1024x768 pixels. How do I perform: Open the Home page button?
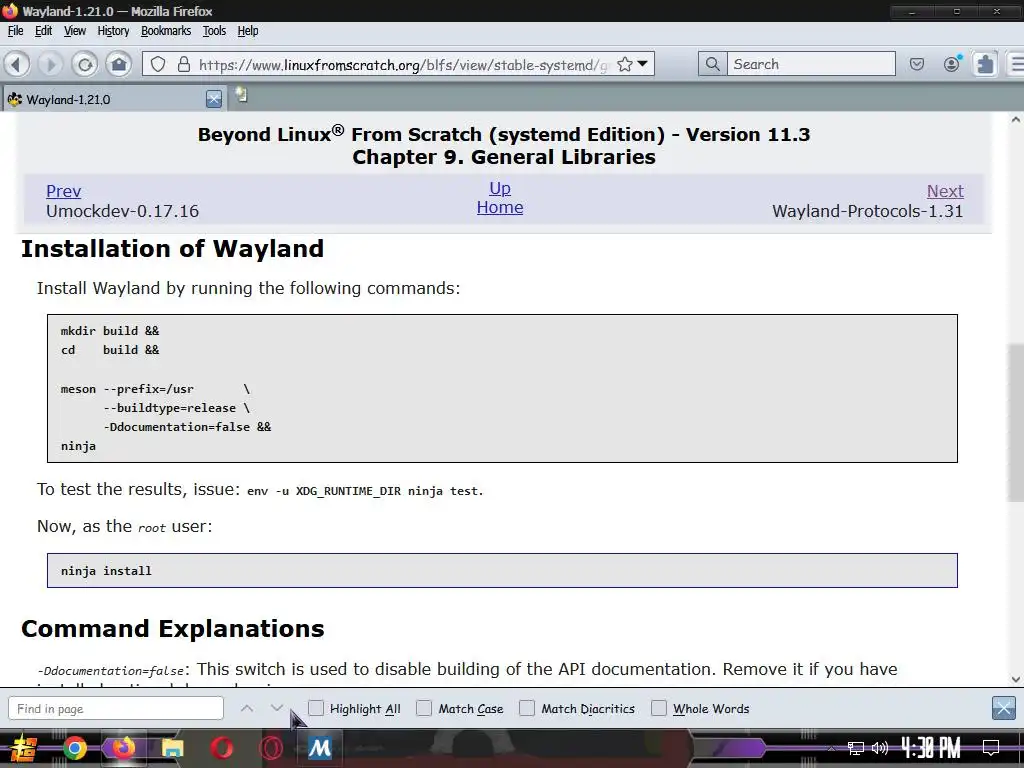[x=119, y=64]
